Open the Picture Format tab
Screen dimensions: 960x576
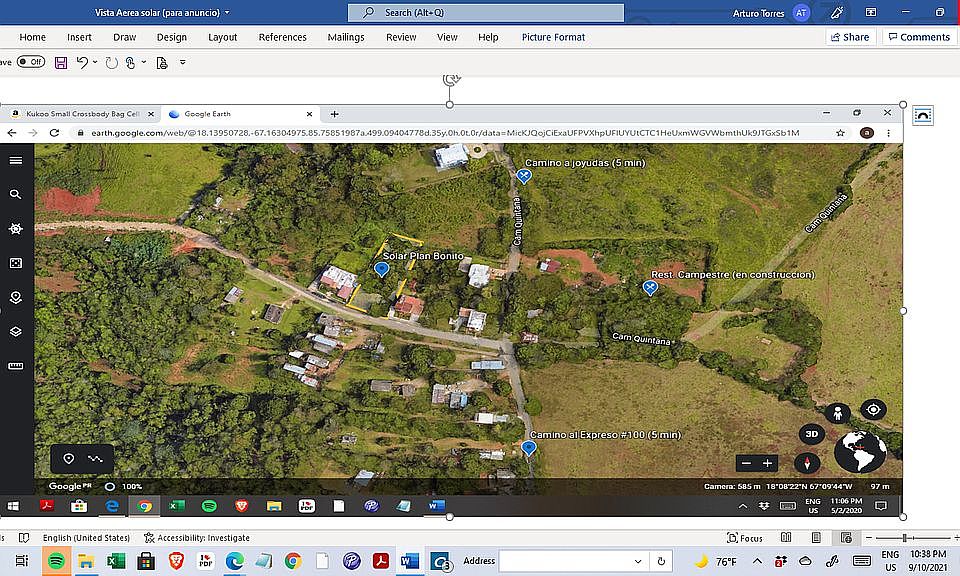click(553, 37)
